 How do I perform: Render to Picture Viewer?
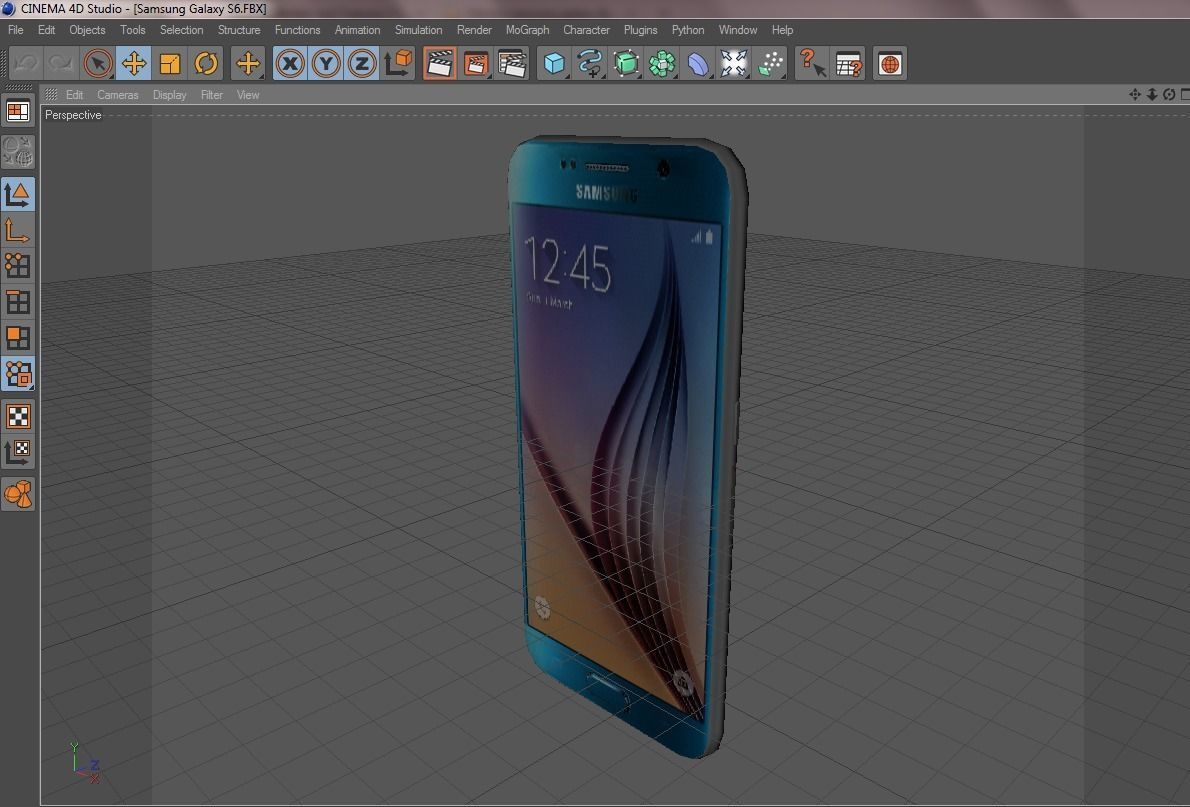click(476, 64)
